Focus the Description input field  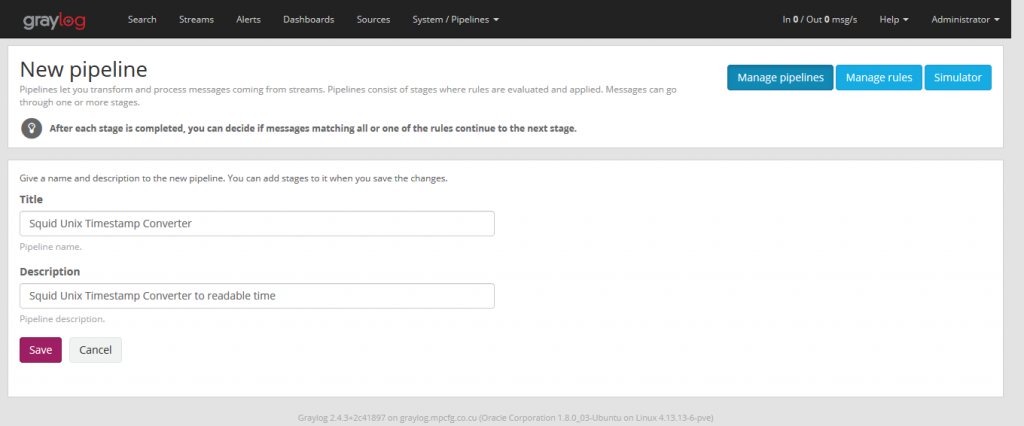(x=257, y=296)
